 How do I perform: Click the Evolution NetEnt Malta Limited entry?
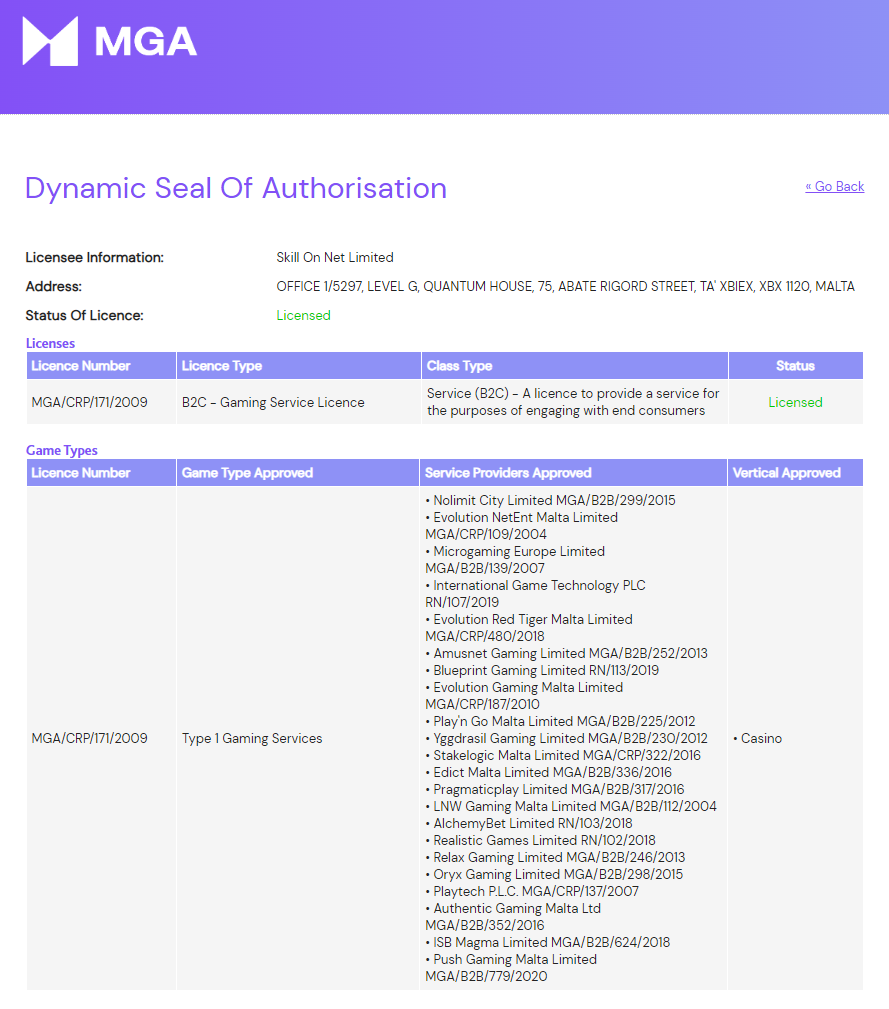coord(522,526)
